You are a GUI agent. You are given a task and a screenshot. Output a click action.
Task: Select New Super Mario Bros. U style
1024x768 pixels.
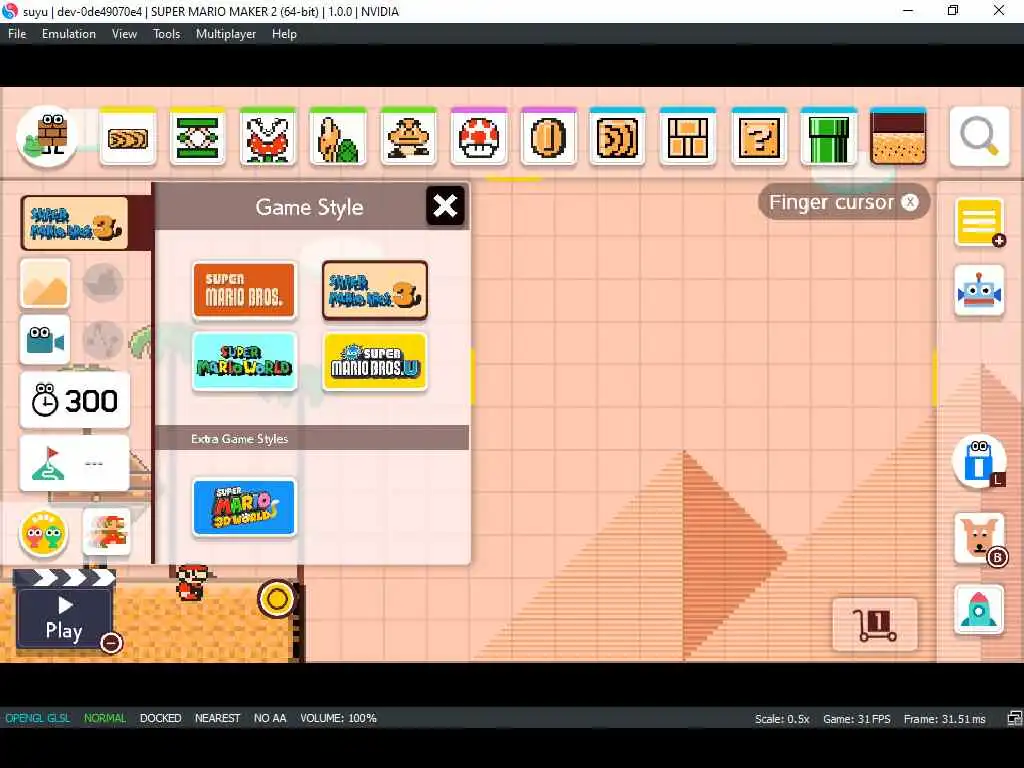click(375, 361)
